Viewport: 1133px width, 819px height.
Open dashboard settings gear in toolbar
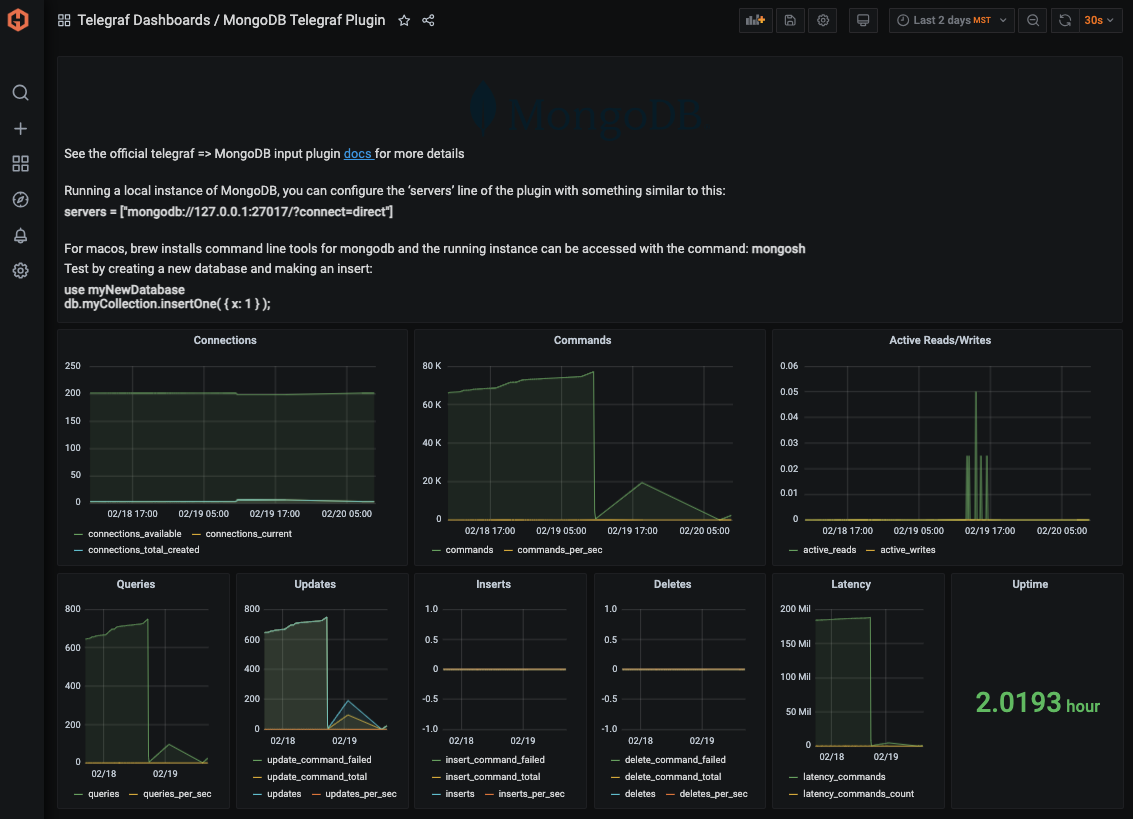coord(823,20)
